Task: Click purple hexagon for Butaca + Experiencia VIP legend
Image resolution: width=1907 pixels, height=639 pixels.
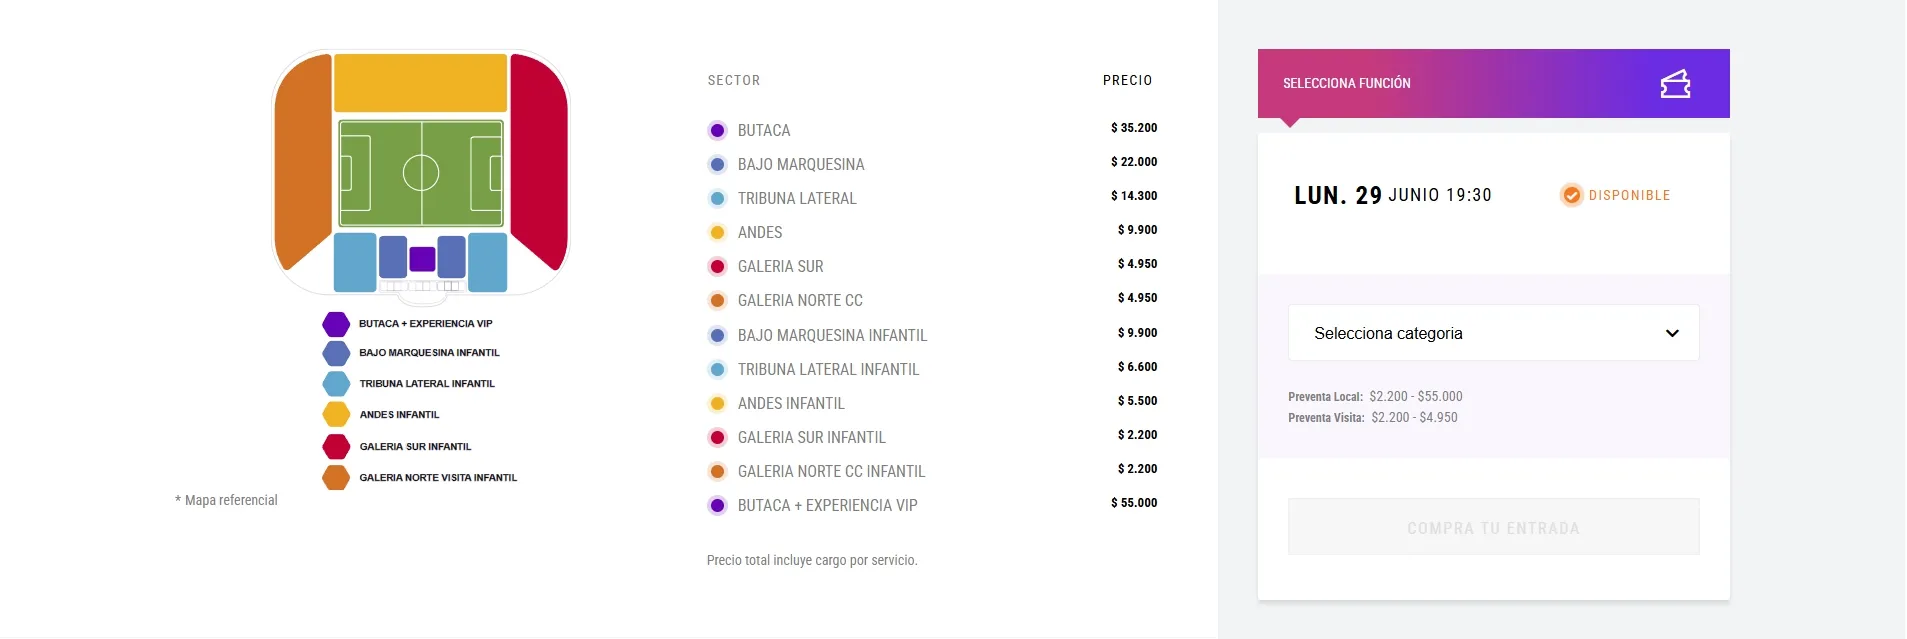Action: tap(336, 324)
